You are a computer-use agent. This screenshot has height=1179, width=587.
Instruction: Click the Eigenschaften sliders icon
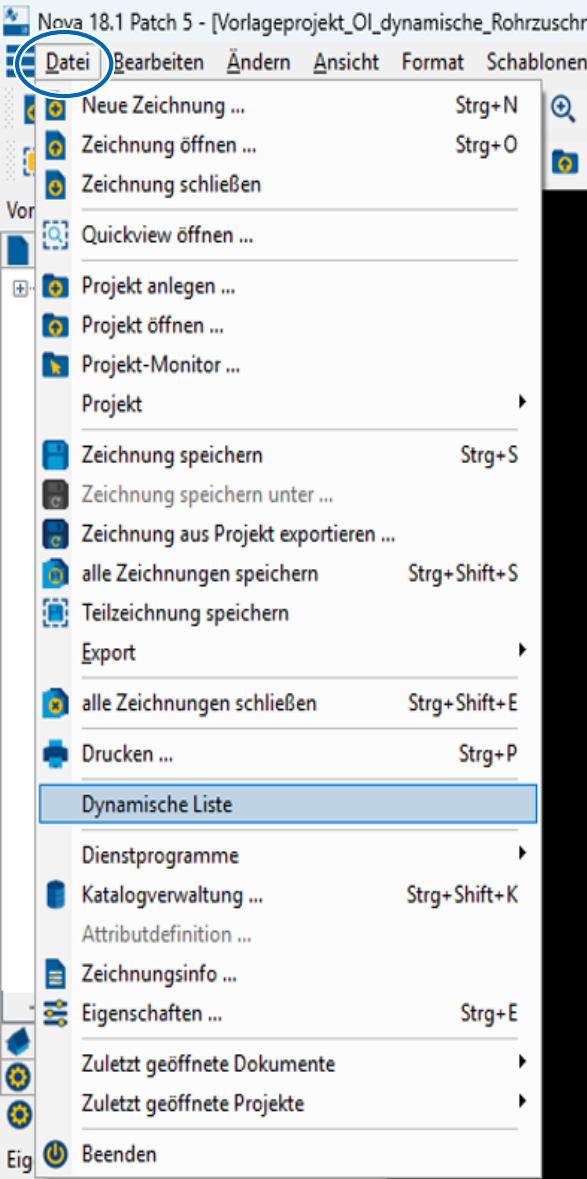56,1013
